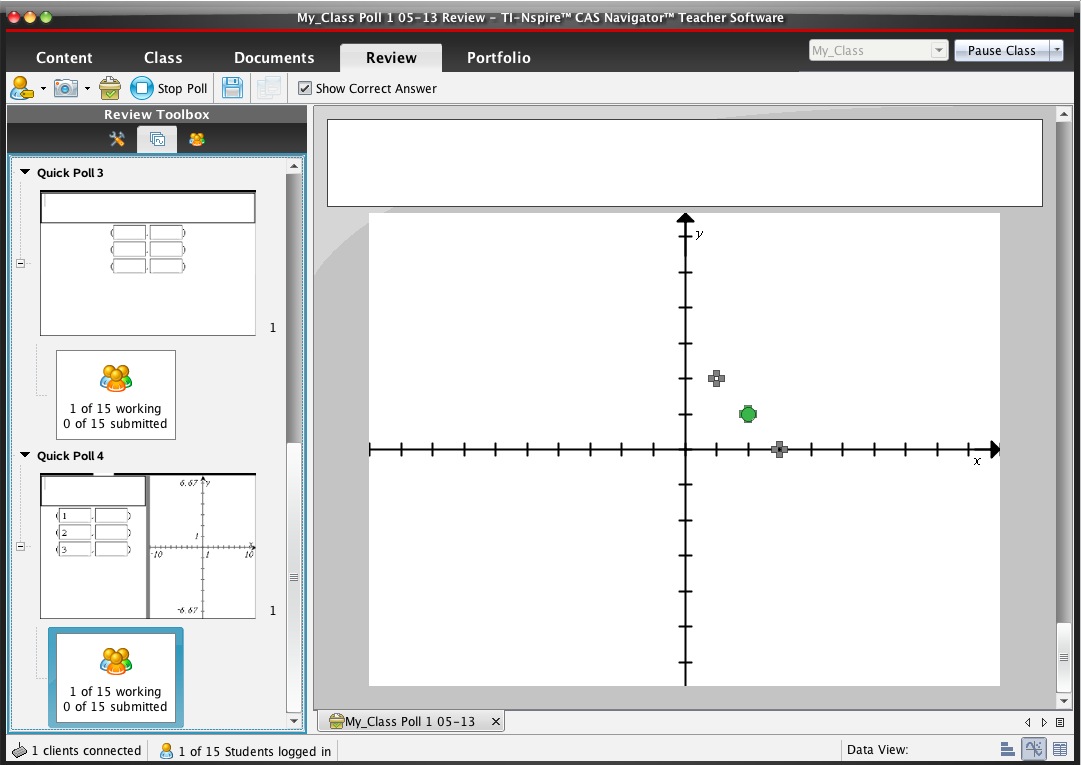Uncheck Show Correct Answer checkbox
The width and height of the screenshot is (1081, 765).
[305, 89]
